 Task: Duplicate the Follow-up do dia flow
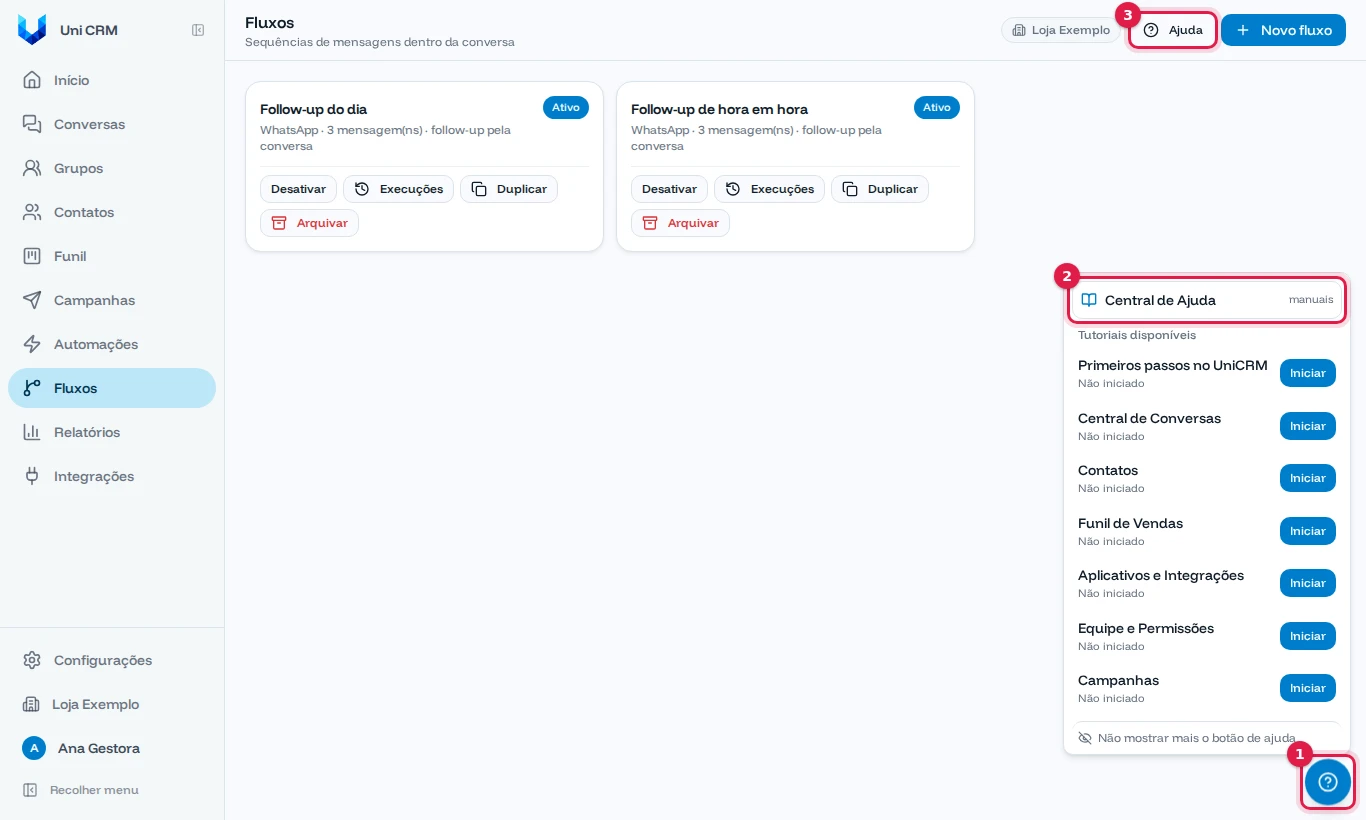click(509, 189)
